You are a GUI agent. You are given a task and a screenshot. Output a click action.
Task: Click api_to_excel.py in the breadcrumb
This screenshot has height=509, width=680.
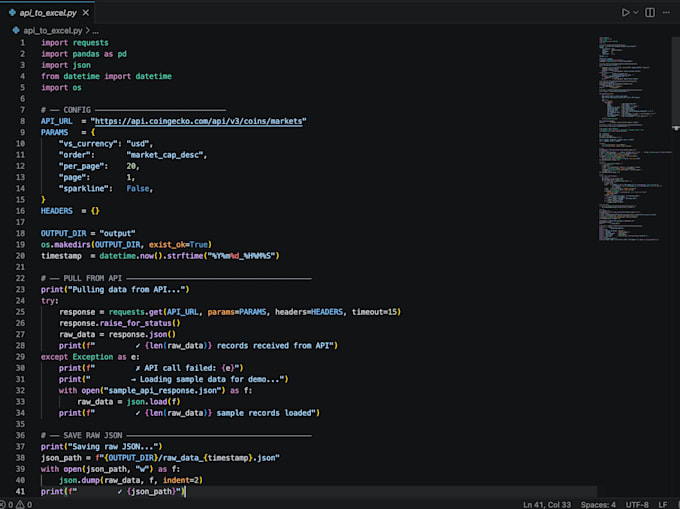(52, 30)
